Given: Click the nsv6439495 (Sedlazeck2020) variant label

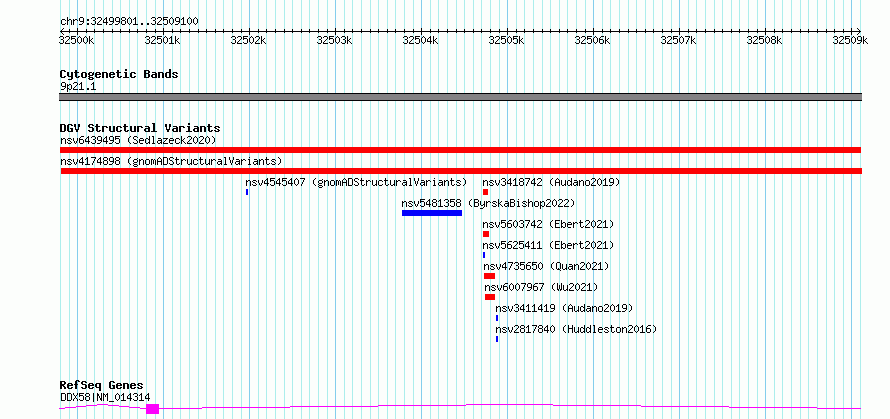Looking at the screenshot, I should click(x=138, y=140).
